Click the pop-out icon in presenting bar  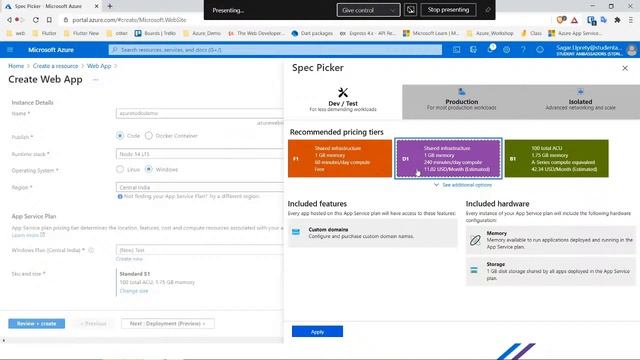point(410,10)
